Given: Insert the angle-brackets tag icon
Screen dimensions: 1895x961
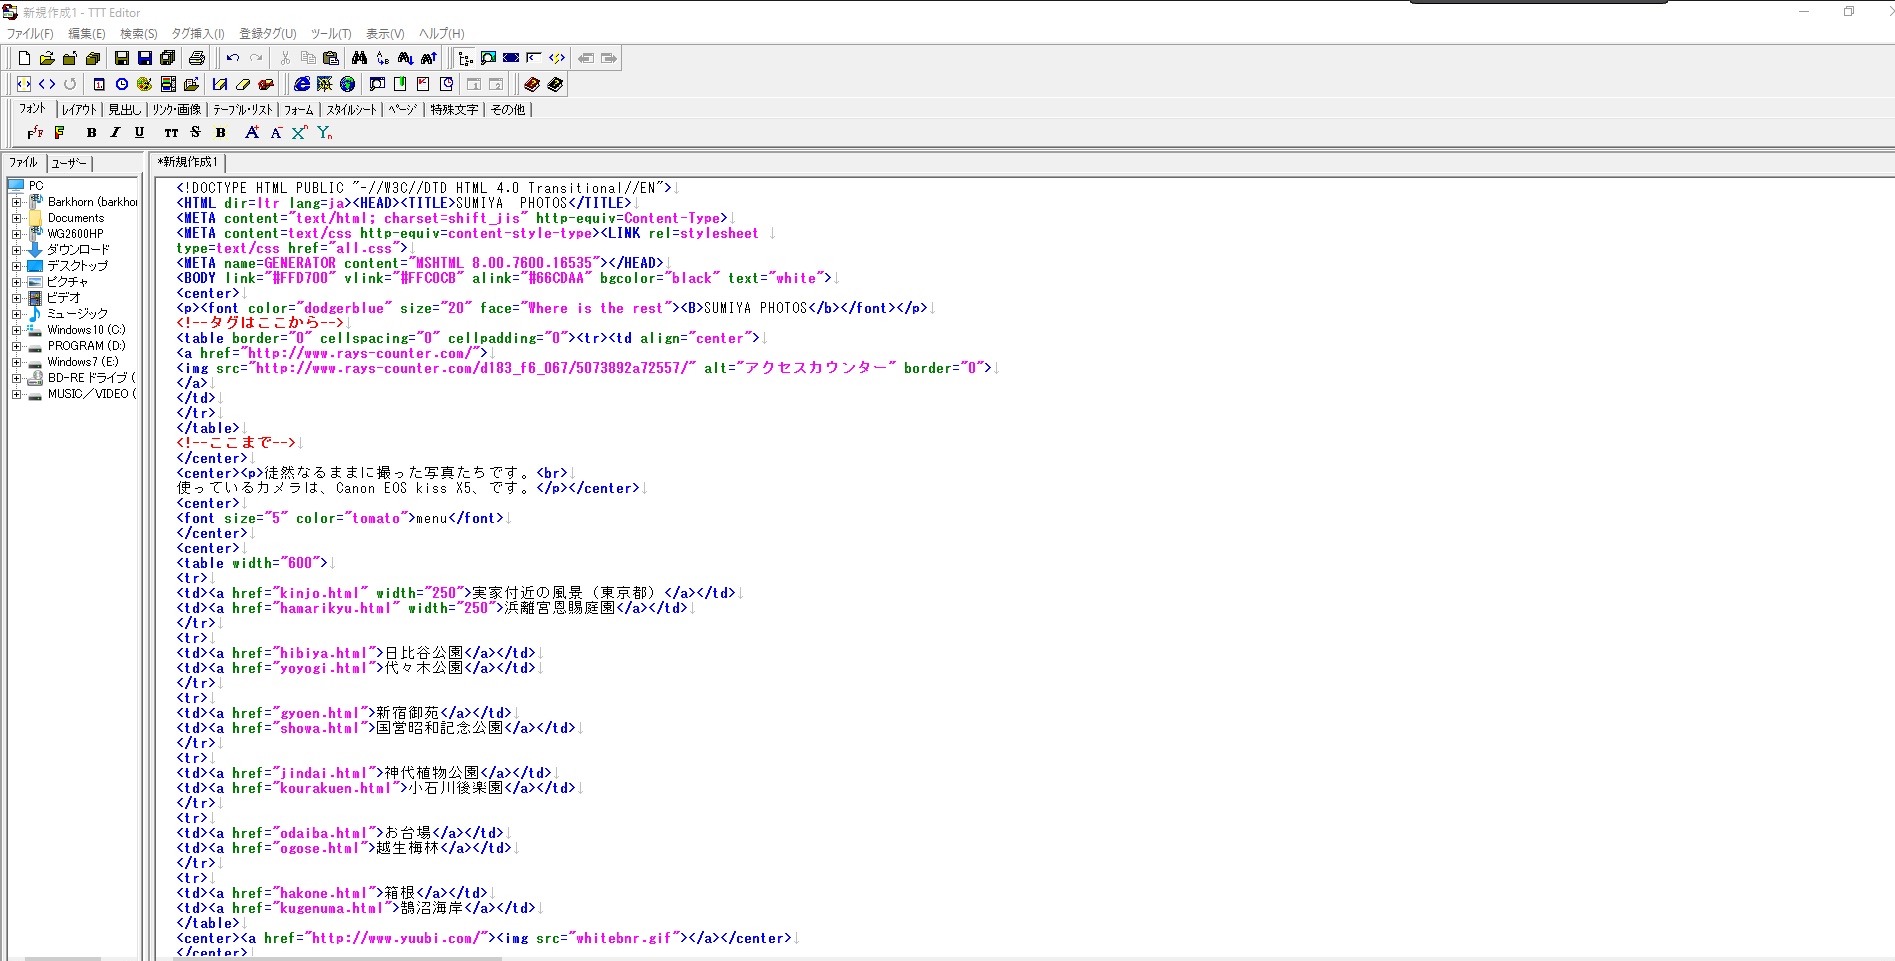Looking at the screenshot, I should pos(47,84).
